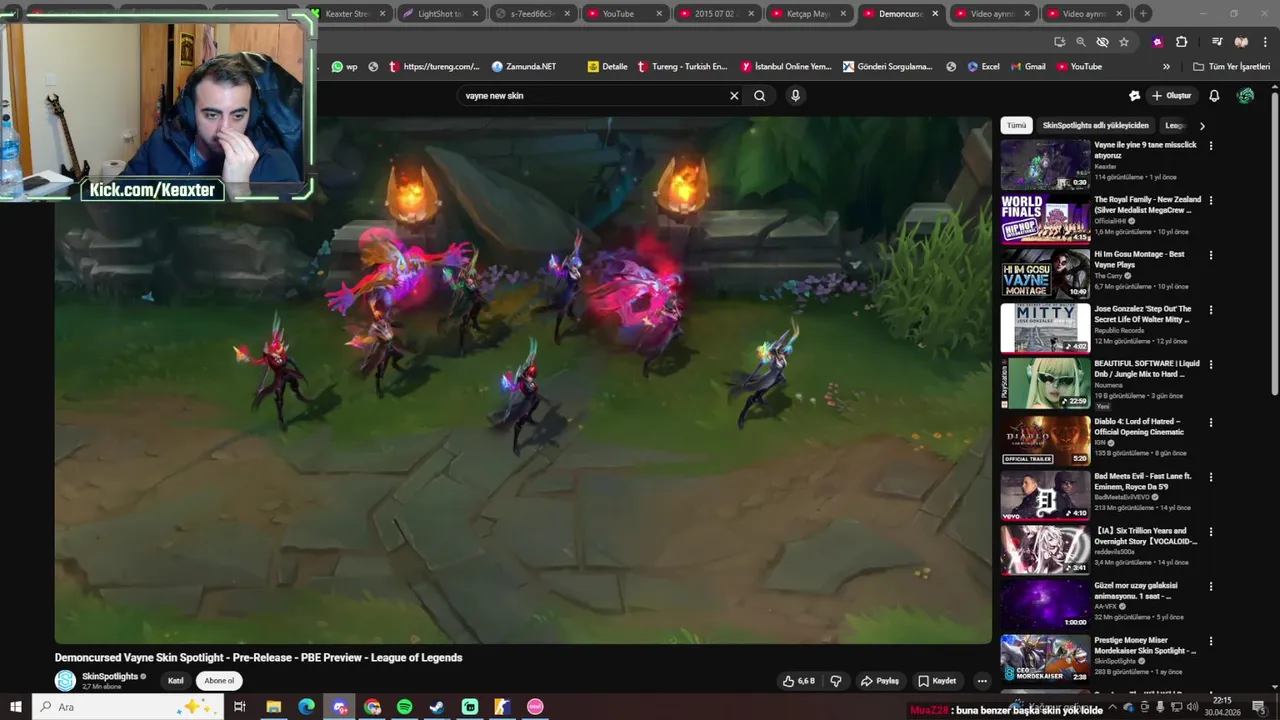Like the Demoncursed Vayne video
The height and width of the screenshot is (720, 1280).
(799, 681)
